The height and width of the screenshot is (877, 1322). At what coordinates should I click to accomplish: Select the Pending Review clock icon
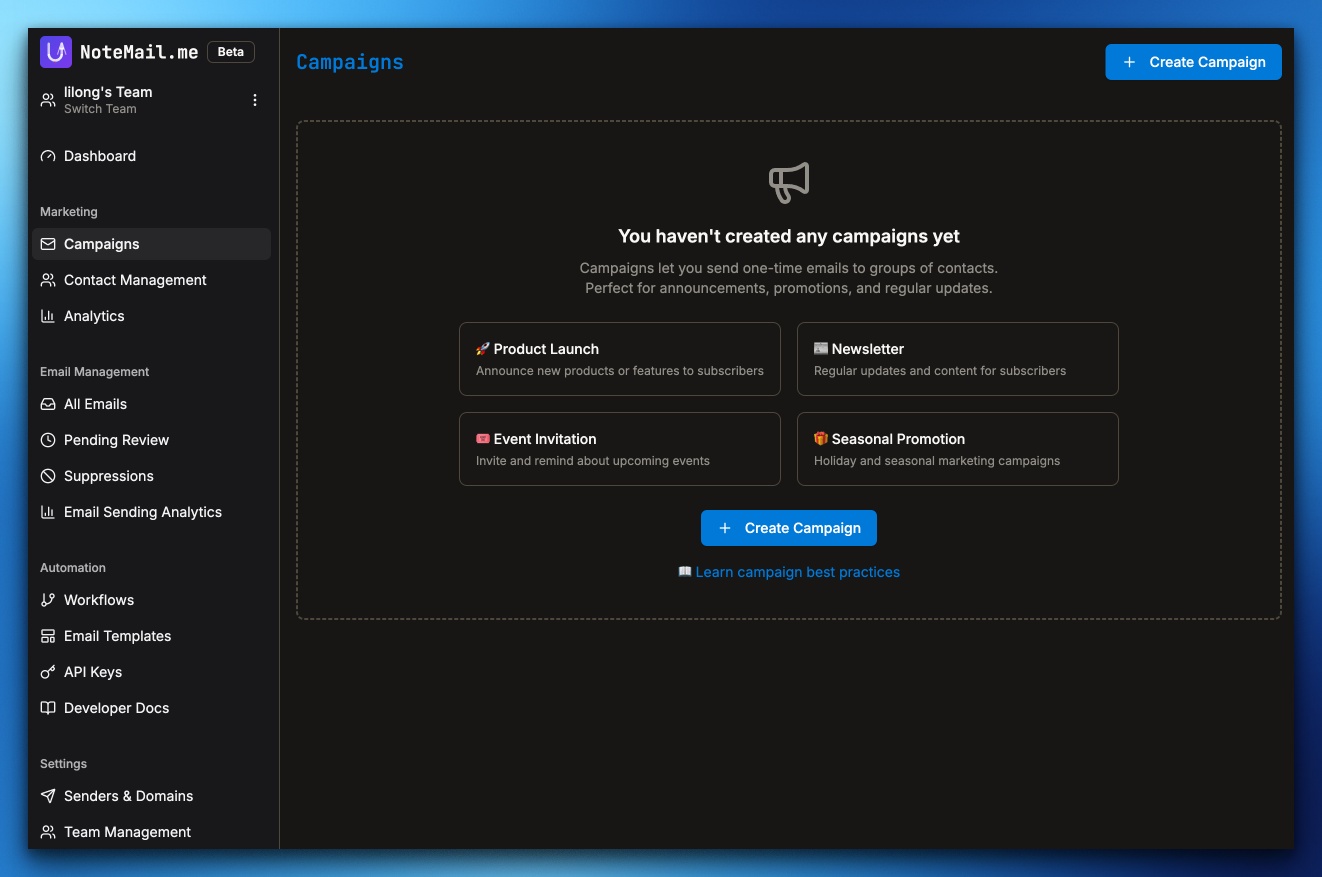(x=48, y=440)
